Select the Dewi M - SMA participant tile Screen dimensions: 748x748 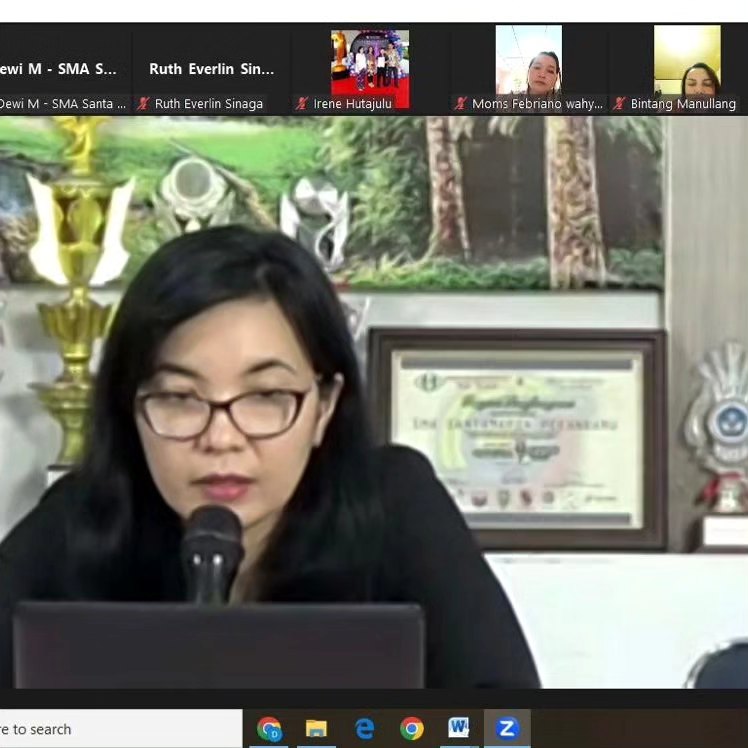60,69
